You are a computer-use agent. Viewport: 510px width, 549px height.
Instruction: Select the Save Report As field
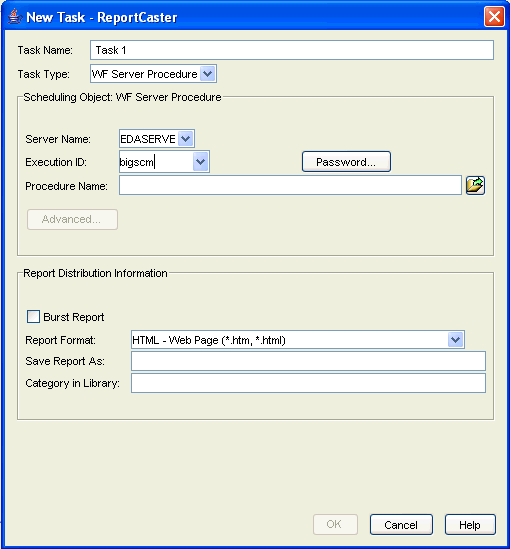tap(308, 361)
